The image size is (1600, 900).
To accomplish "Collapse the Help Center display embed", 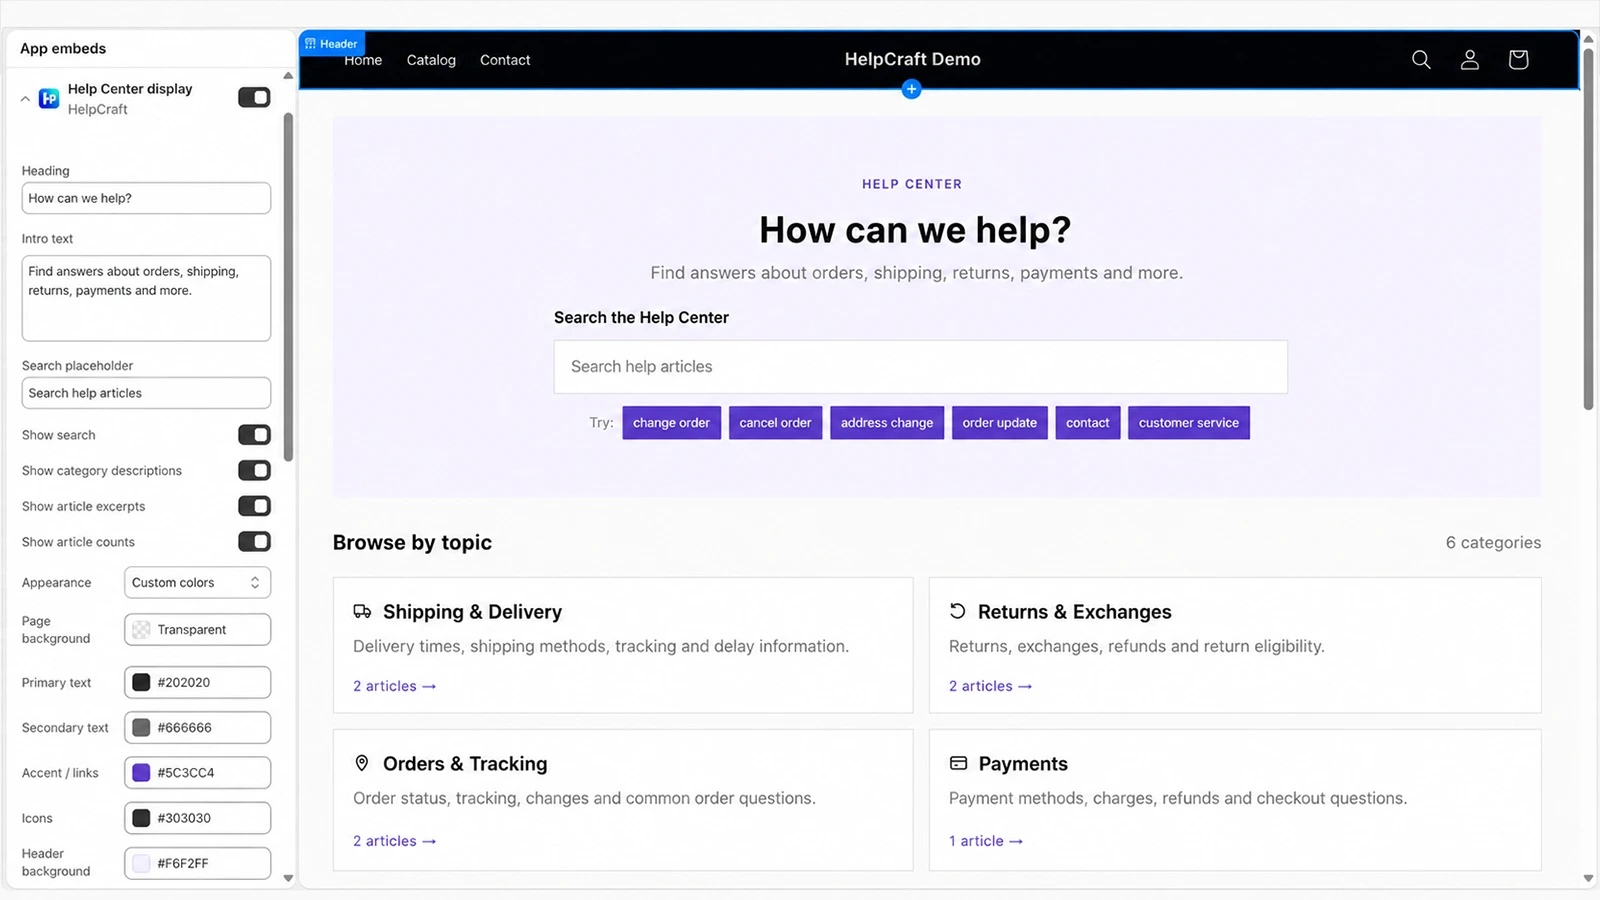I will tap(25, 99).
